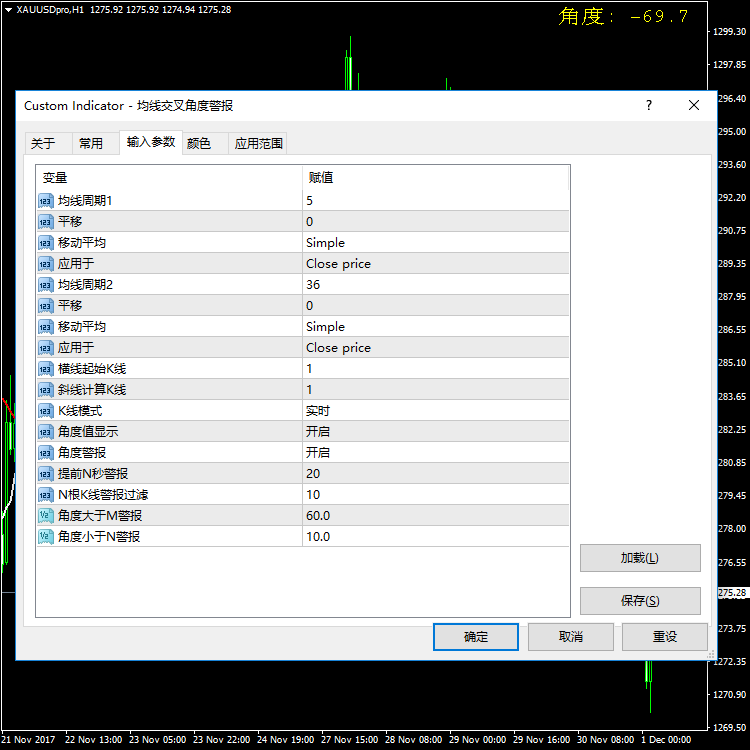Click the 均线周期2 variable name
The image size is (750, 750).
(85, 285)
